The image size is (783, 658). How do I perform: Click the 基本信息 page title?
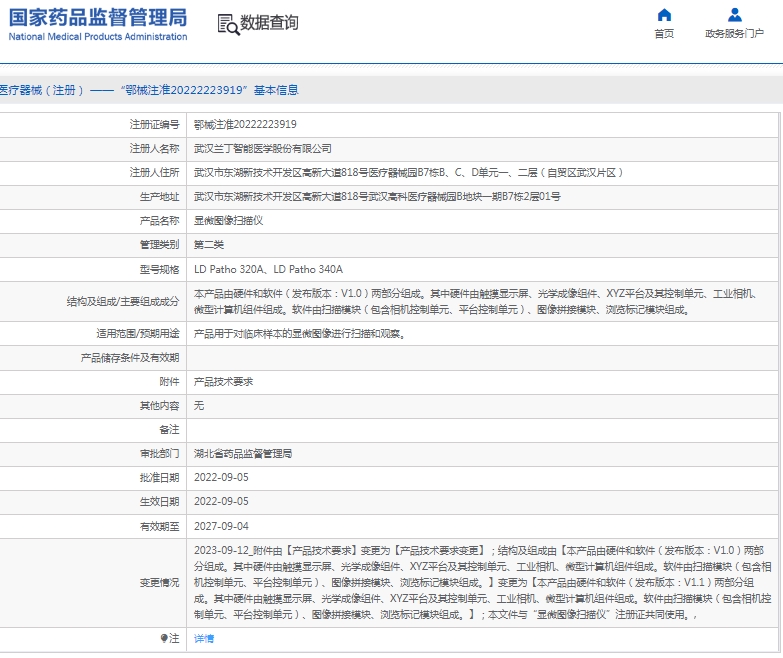276,90
